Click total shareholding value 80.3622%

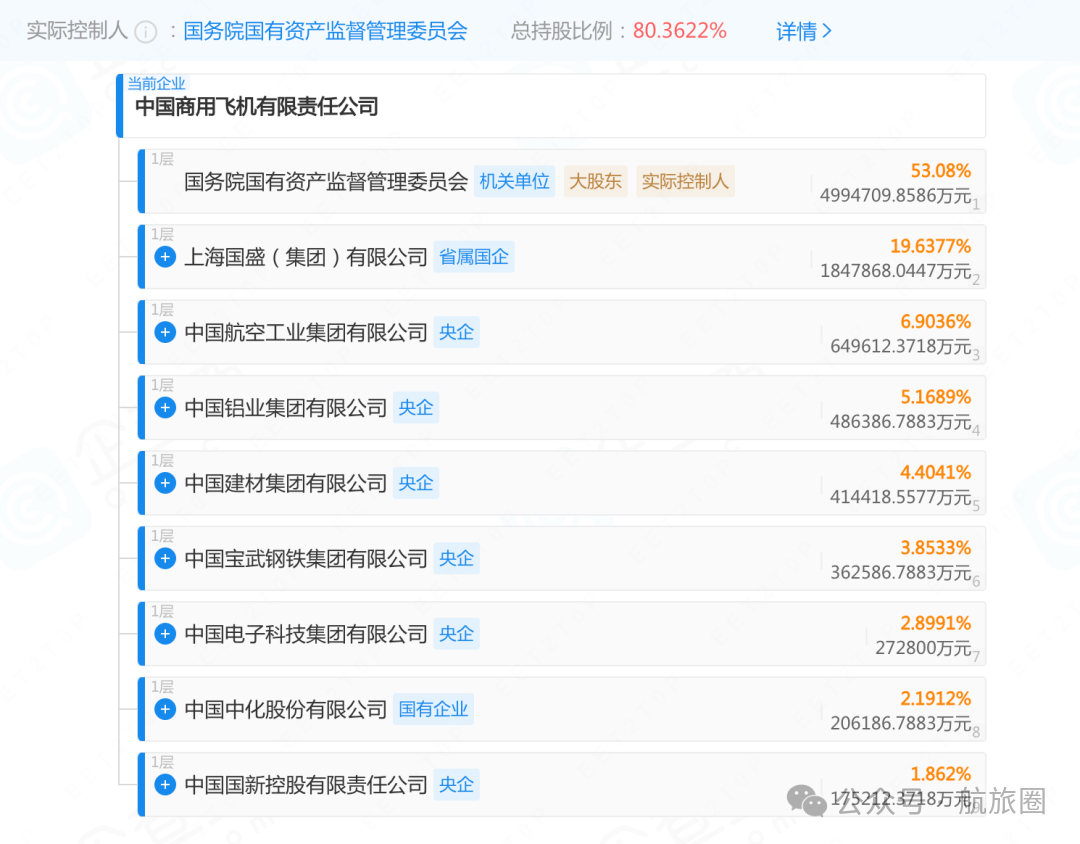point(680,31)
